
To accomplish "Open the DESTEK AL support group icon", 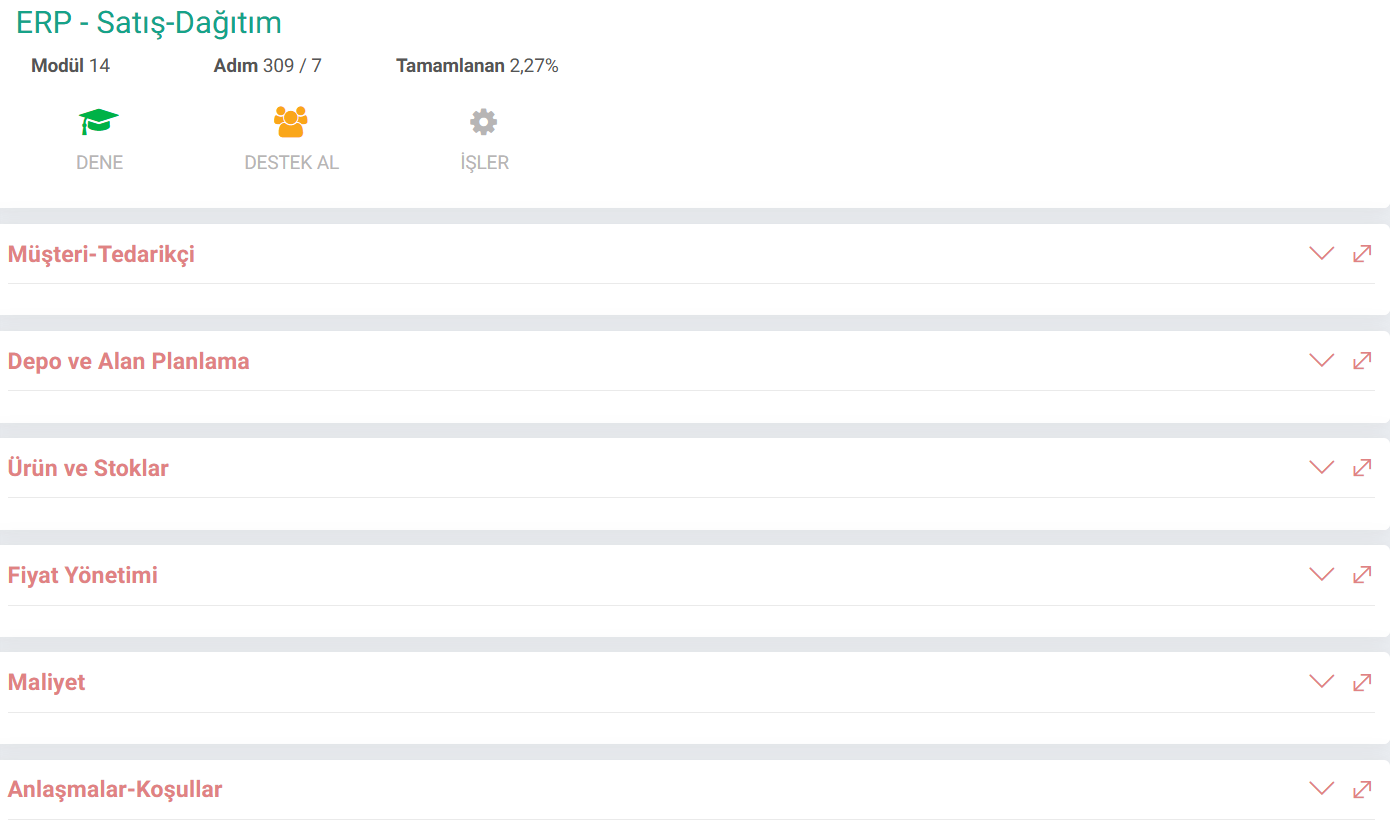I will pyautogui.click(x=291, y=122).
